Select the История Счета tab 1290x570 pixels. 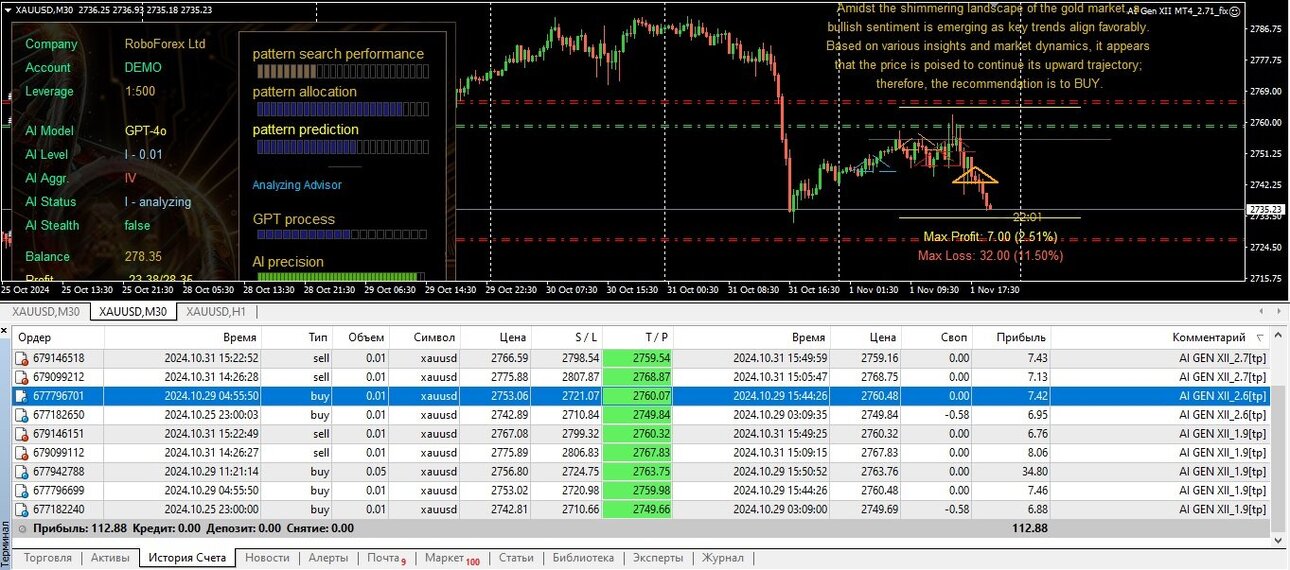(187, 558)
